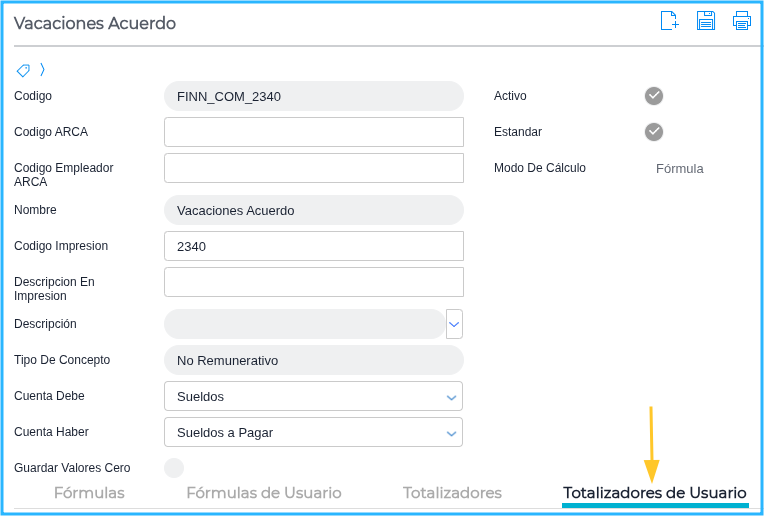Open the Cuenta Haber dropdown
Viewport: 764px width, 516px height.
tap(313, 432)
